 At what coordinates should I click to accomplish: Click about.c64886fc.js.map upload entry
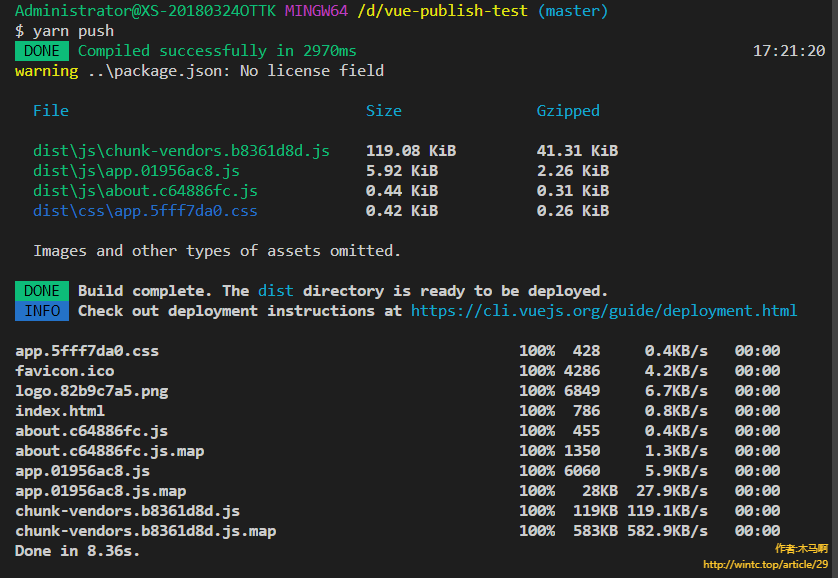click(x=109, y=451)
